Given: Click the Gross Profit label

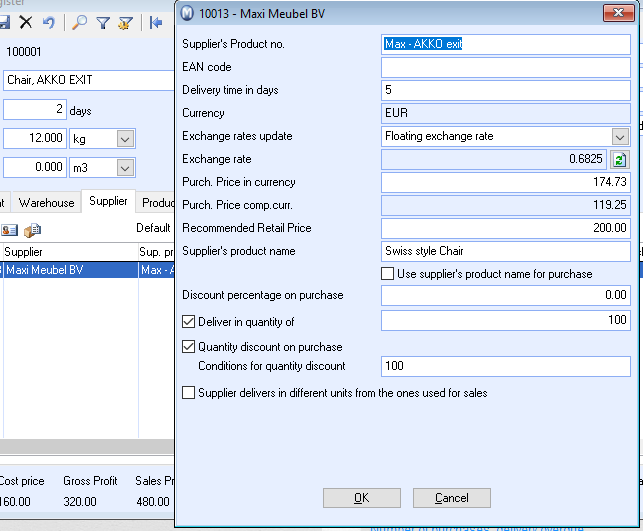Looking at the screenshot, I should pos(90,481).
